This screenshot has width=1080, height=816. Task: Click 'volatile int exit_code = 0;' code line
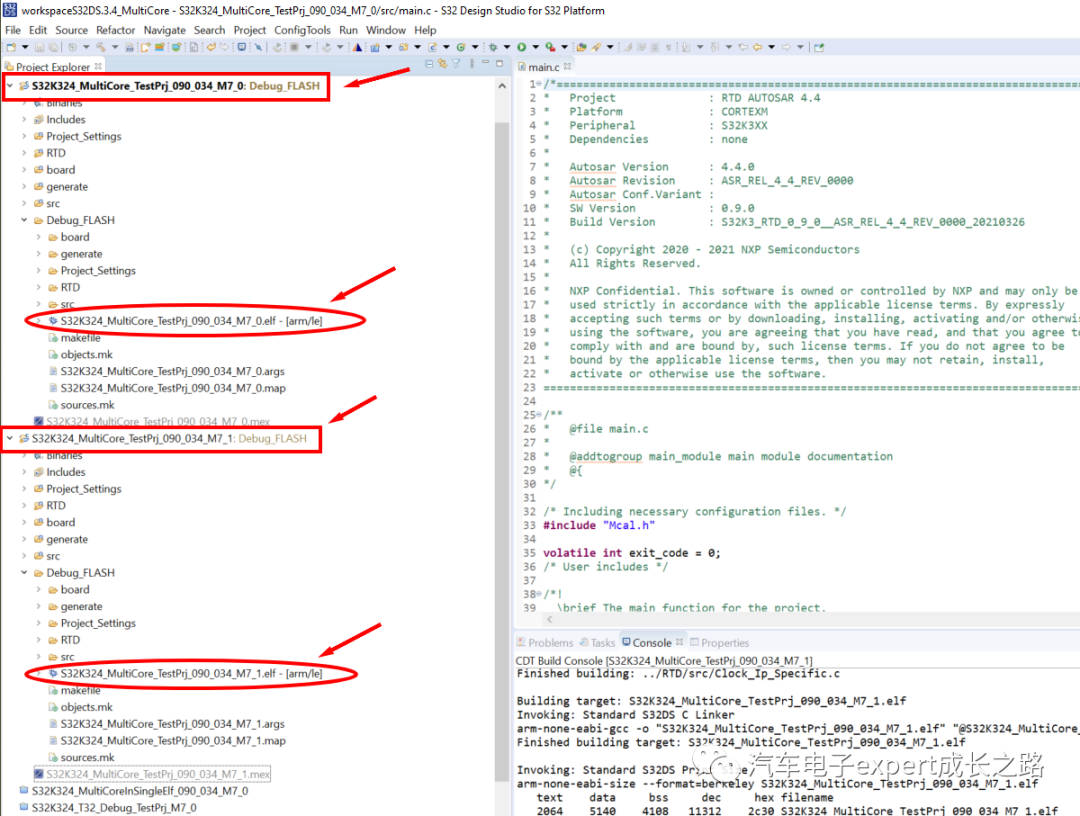pos(632,553)
